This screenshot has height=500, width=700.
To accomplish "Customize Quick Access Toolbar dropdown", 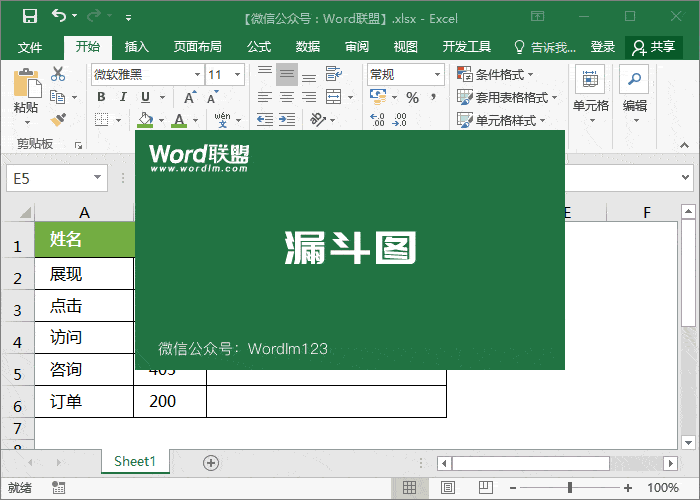I will 128,18.
